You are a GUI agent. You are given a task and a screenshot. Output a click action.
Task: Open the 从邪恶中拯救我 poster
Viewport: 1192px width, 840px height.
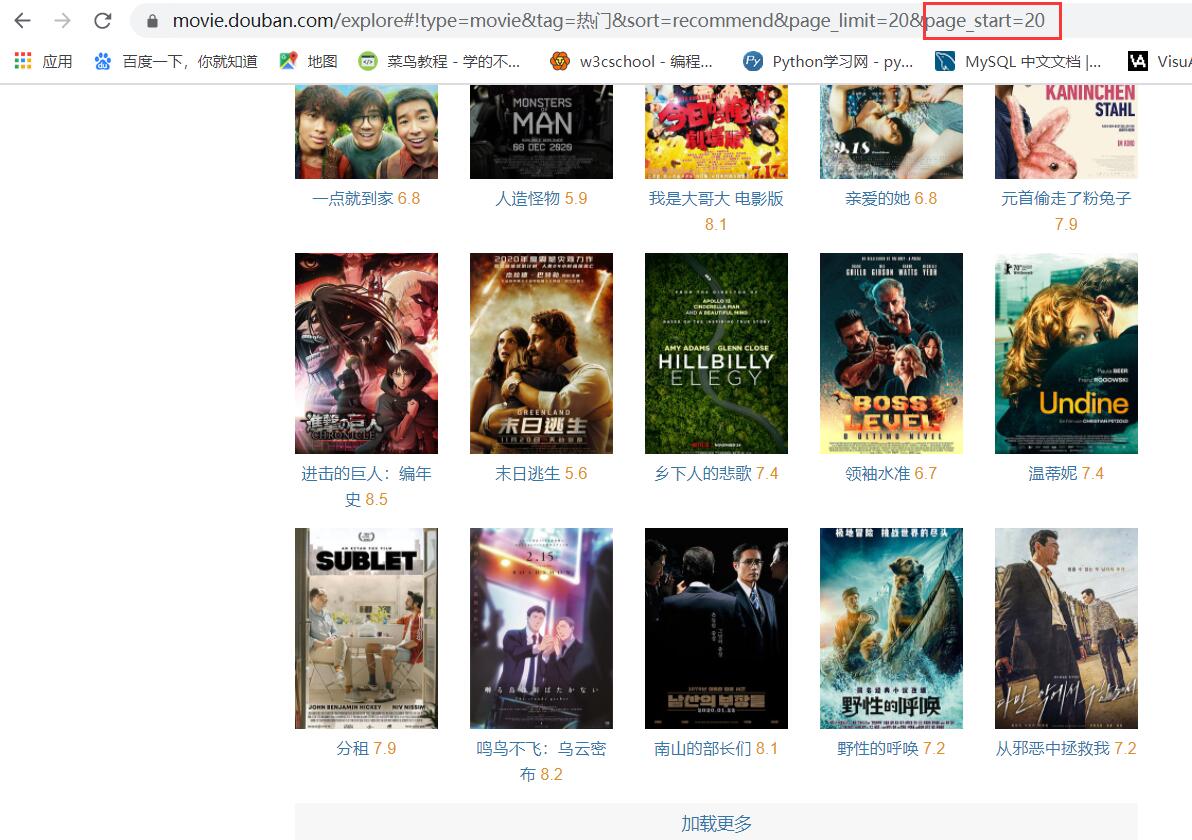(x=1066, y=629)
